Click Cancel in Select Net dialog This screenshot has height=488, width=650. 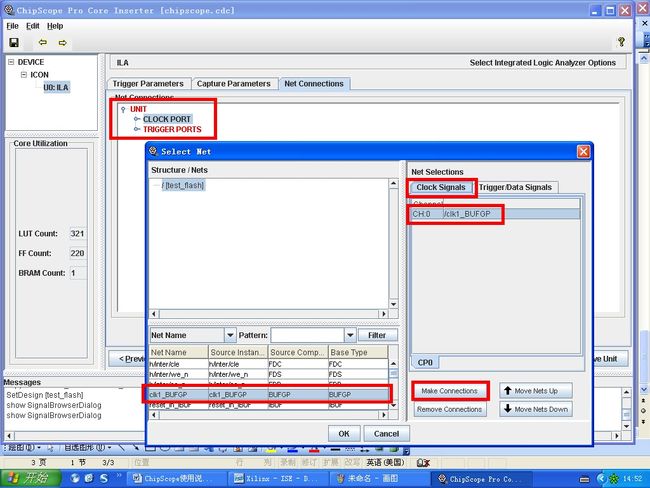click(386, 434)
